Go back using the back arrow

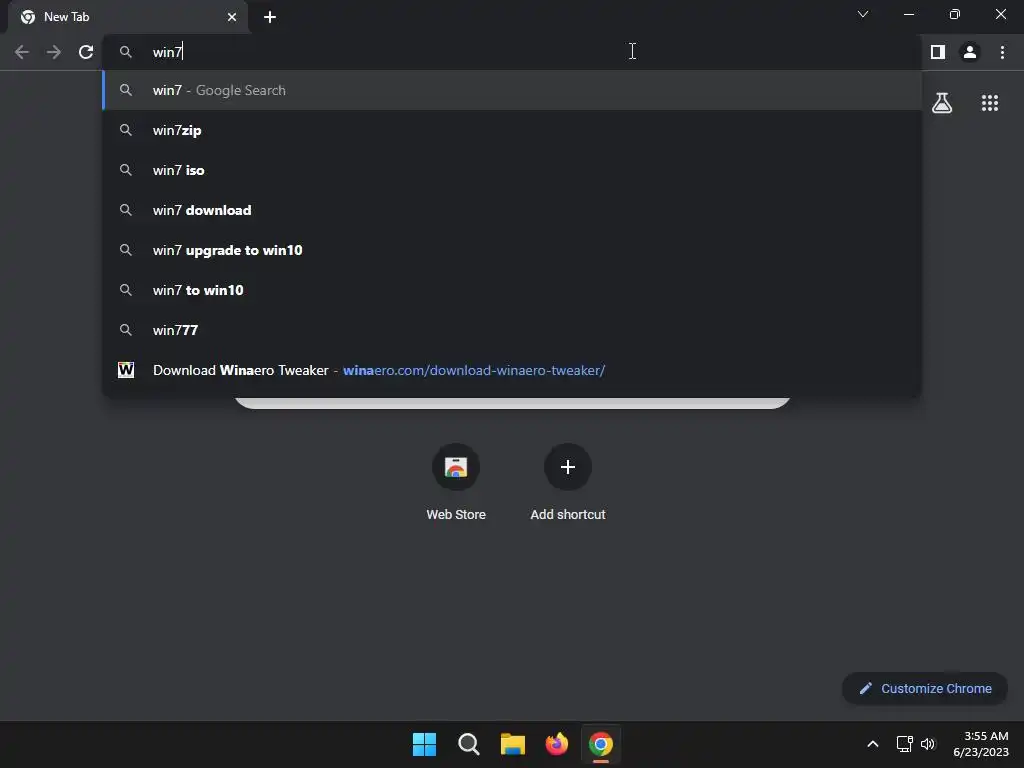point(22,52)
